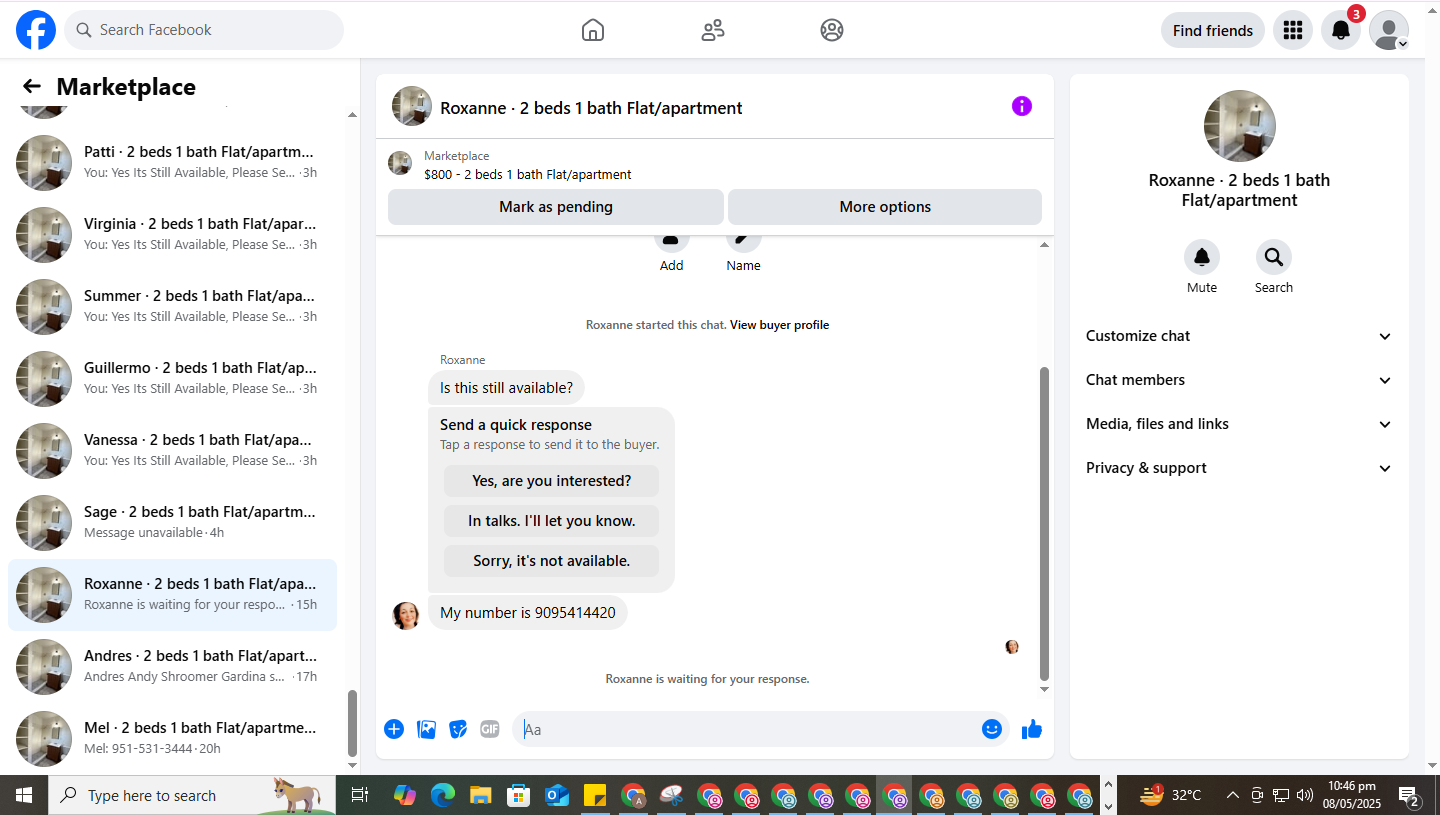Open the Windows Start menu
The image size is (1440, 815).
pyautogui.click(x=24, y=795)
